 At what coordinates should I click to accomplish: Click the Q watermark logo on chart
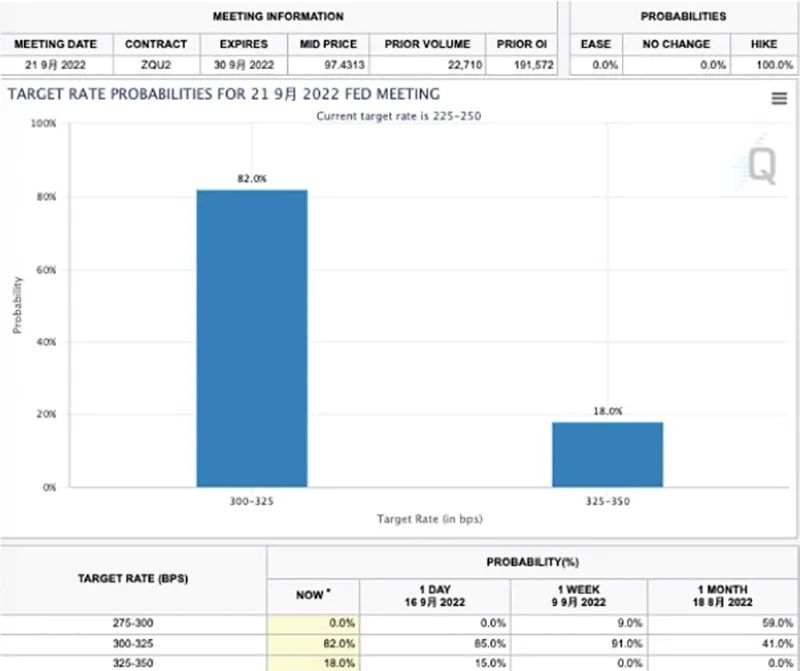pos(761,167)
